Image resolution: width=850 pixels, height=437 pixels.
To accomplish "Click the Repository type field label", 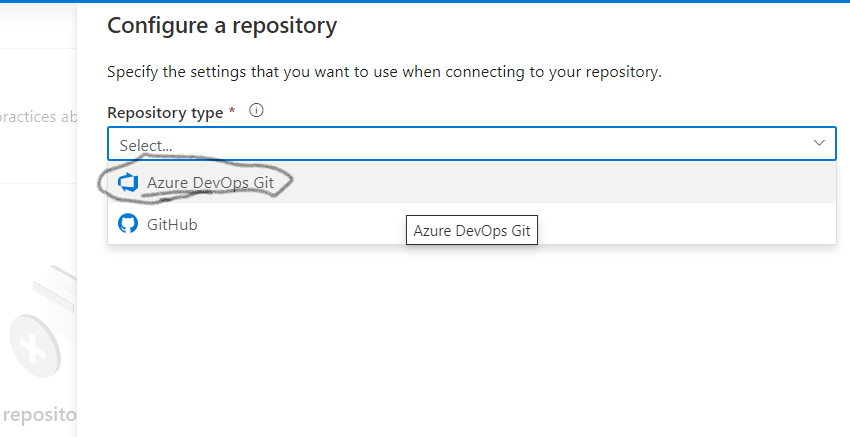I will tap(165, 112).
